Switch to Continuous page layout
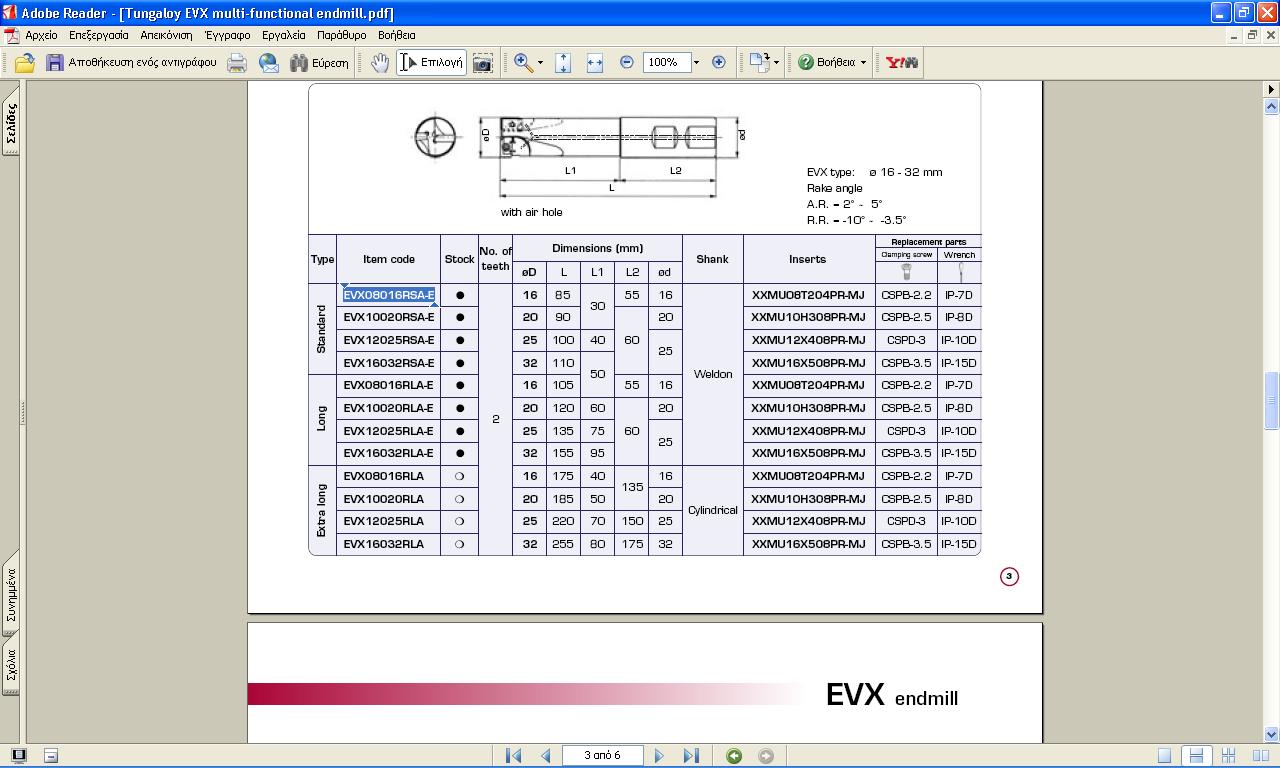 (1196, 756)
